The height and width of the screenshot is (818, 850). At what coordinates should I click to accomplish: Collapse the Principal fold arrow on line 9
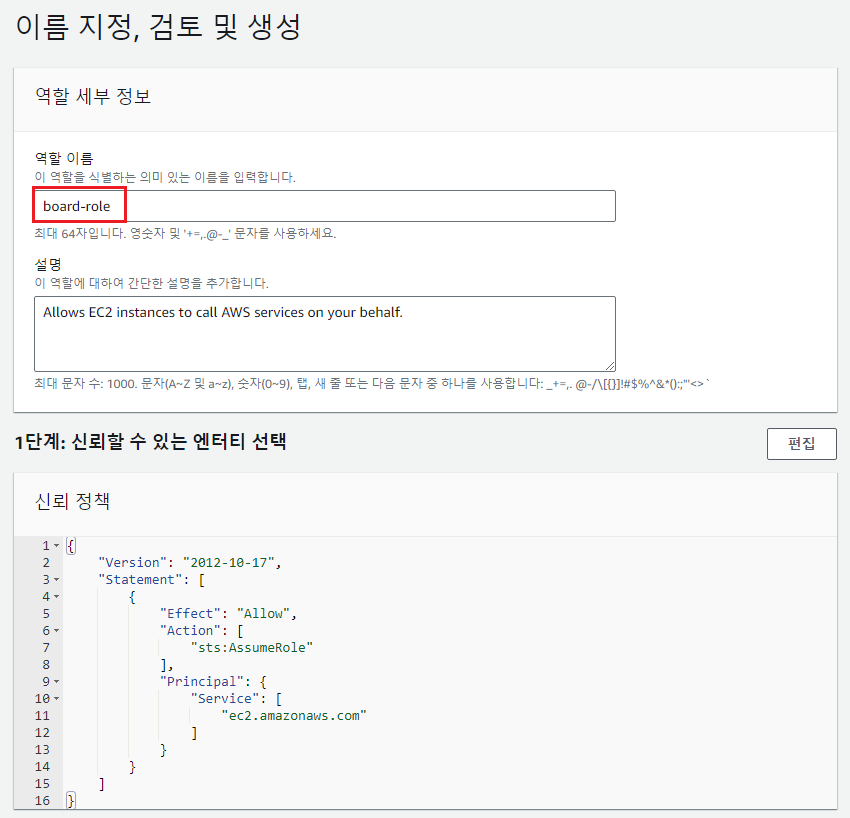pos(56,681)
